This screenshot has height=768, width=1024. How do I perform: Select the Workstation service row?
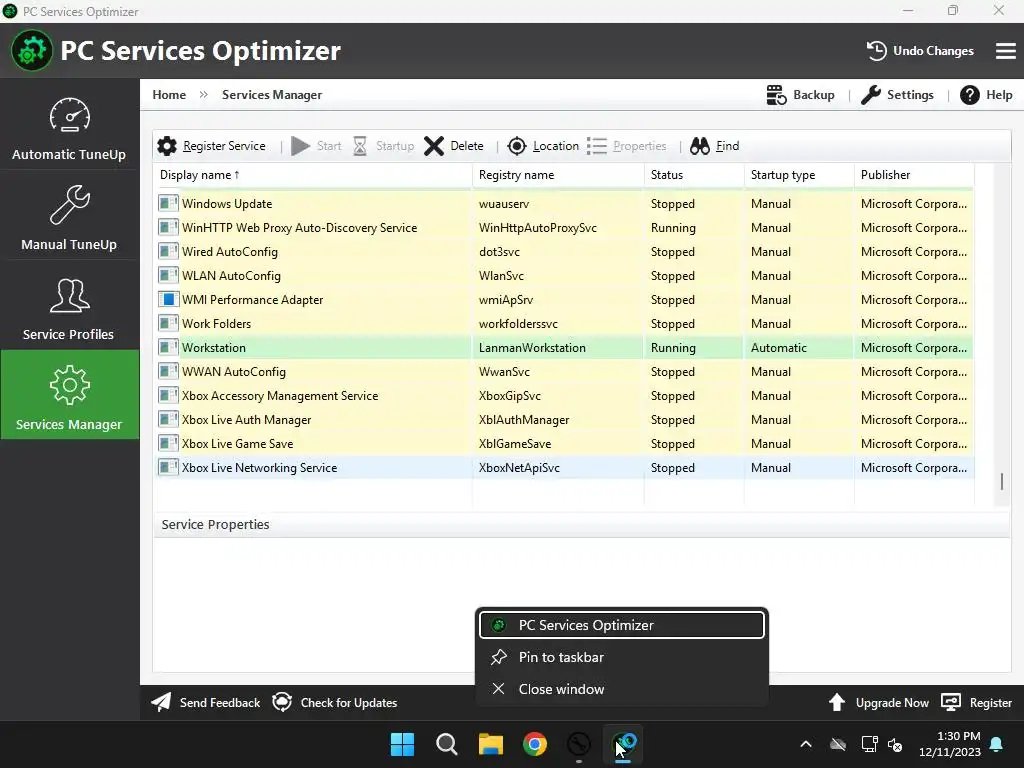pos(565,348)
